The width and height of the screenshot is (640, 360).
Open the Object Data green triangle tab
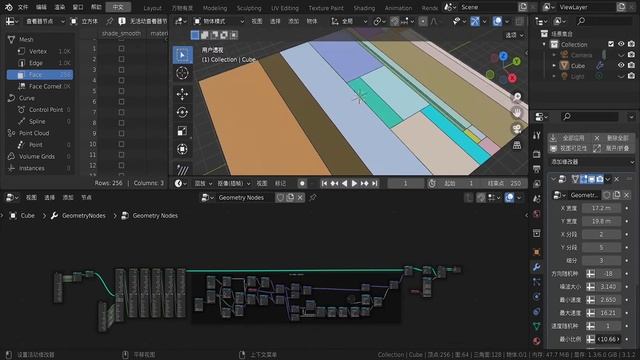(537, 326)
